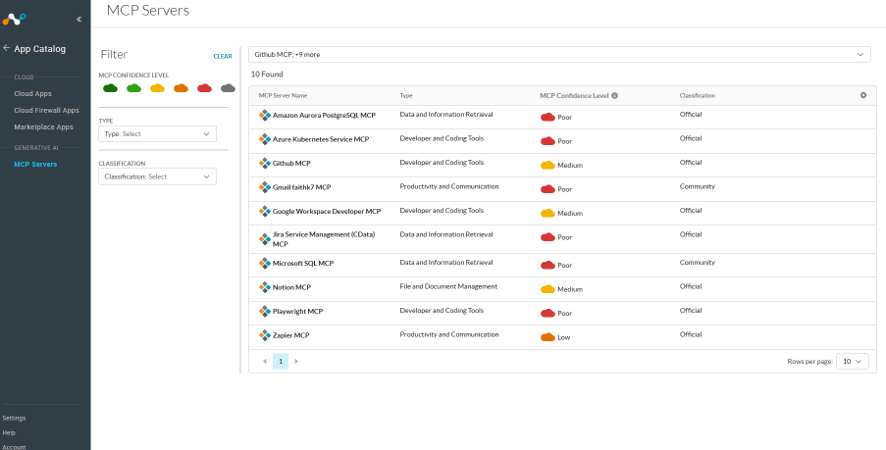This screenshot has height=450, width=886.
Task: Click yellow Medium cloud icon for Notion MCP
Action: [x=548, y=289]
